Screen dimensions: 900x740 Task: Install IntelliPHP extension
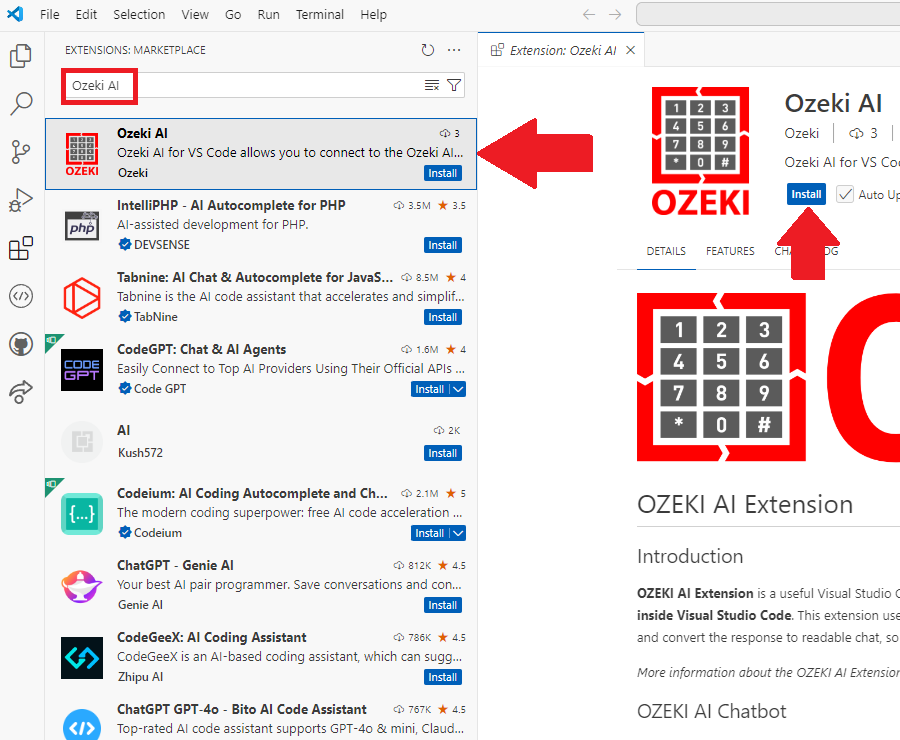[443, 245]
